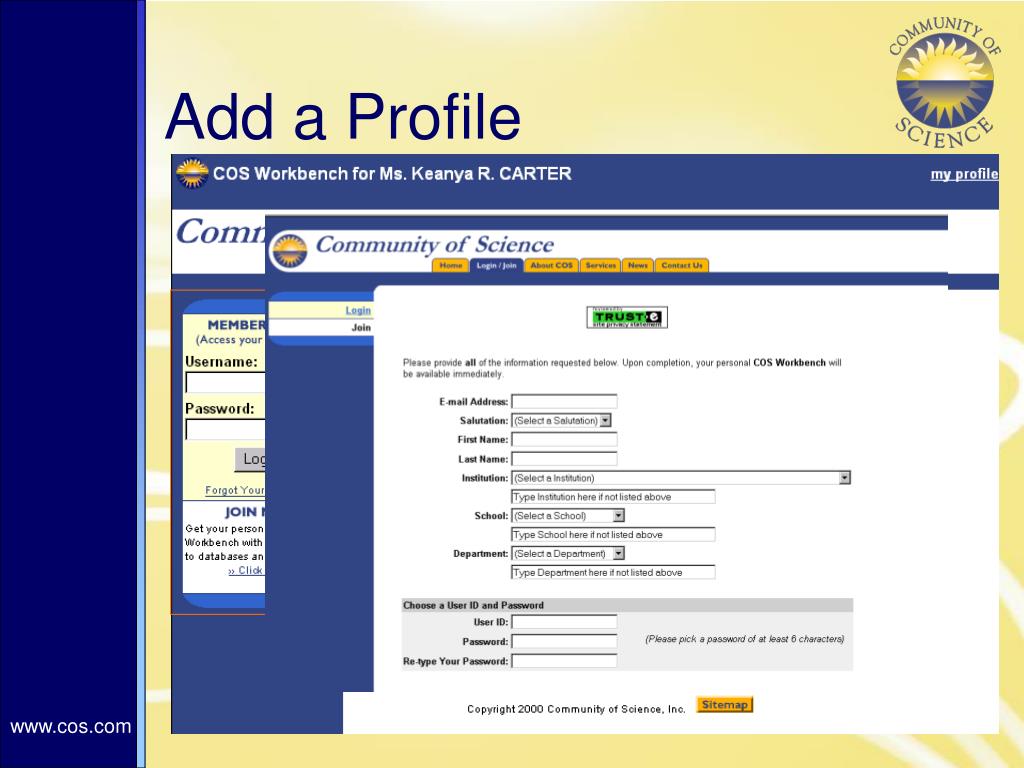This screenshot has width=1024, height=768.
Task: Click the my profile link
Action: coord(964,174)
